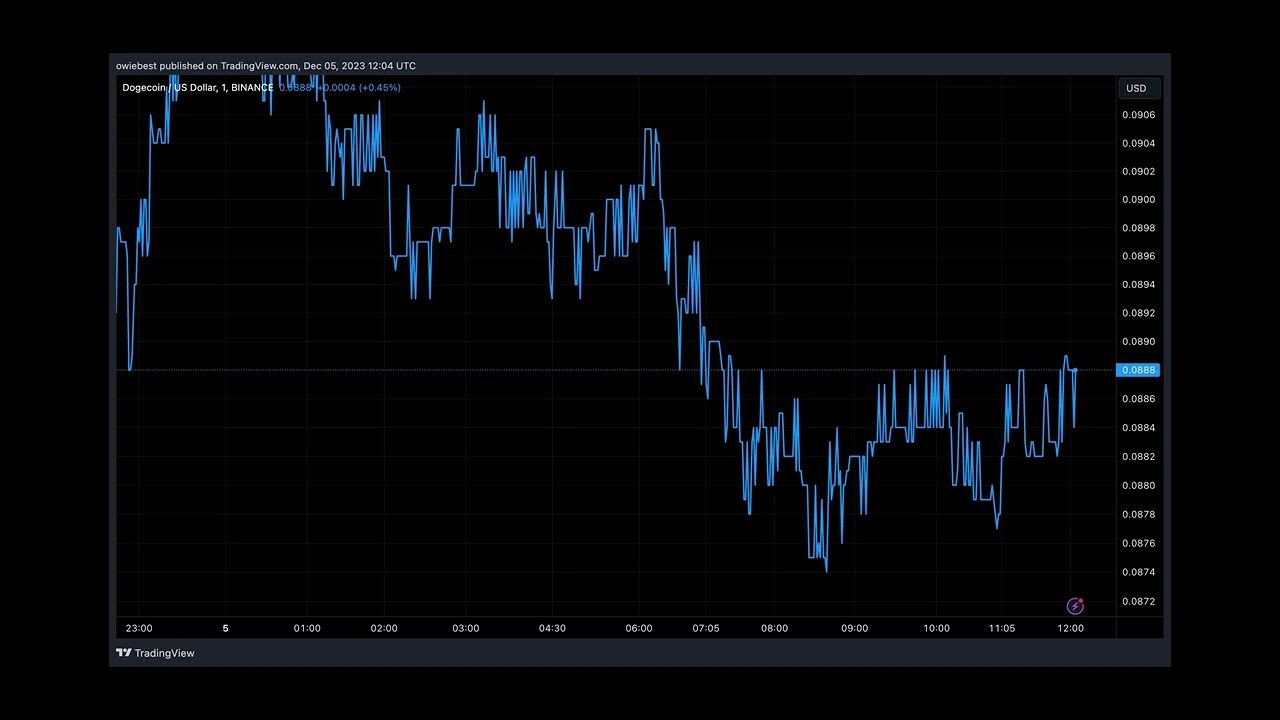
Task: Click the 23:00 label on time axis
Action: 139,628
